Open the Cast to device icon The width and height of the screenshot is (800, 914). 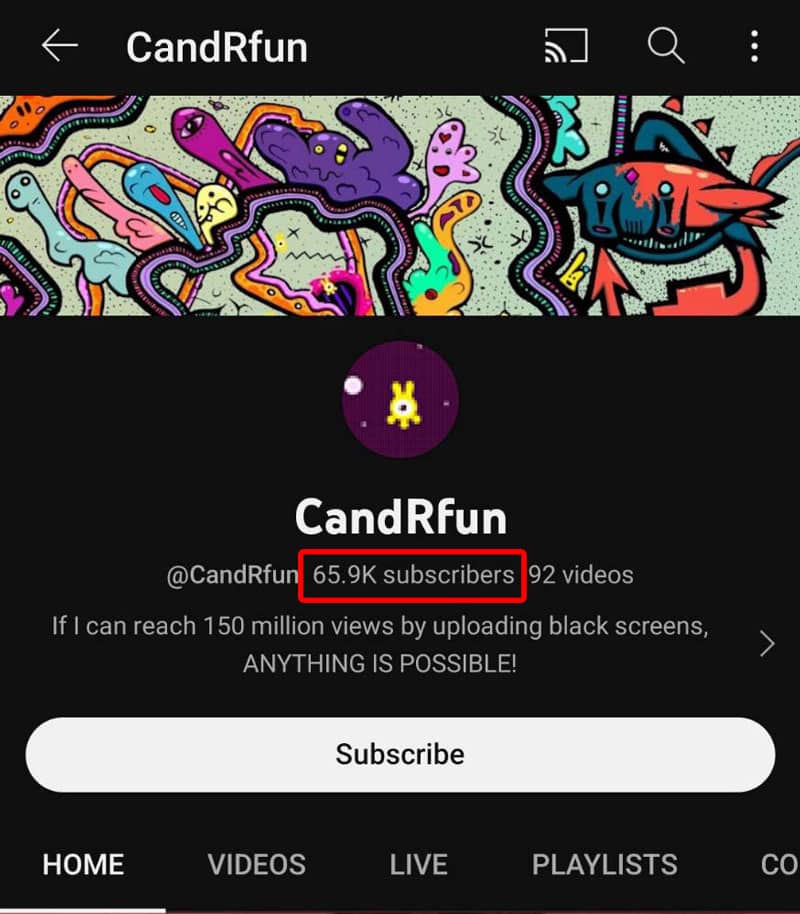pyautogui.click(x=566, y=45)
